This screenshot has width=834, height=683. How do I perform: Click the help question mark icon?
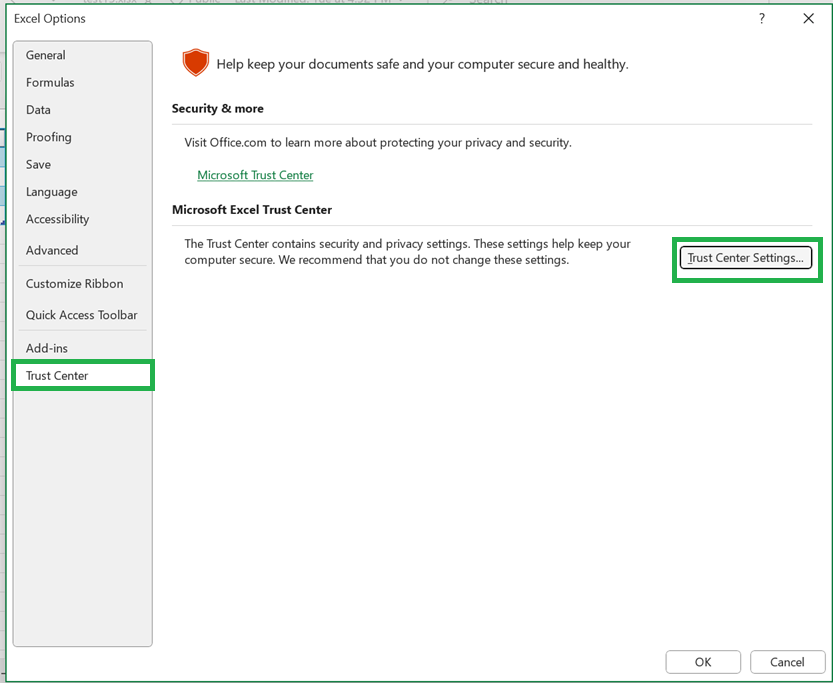pos(762,19)
